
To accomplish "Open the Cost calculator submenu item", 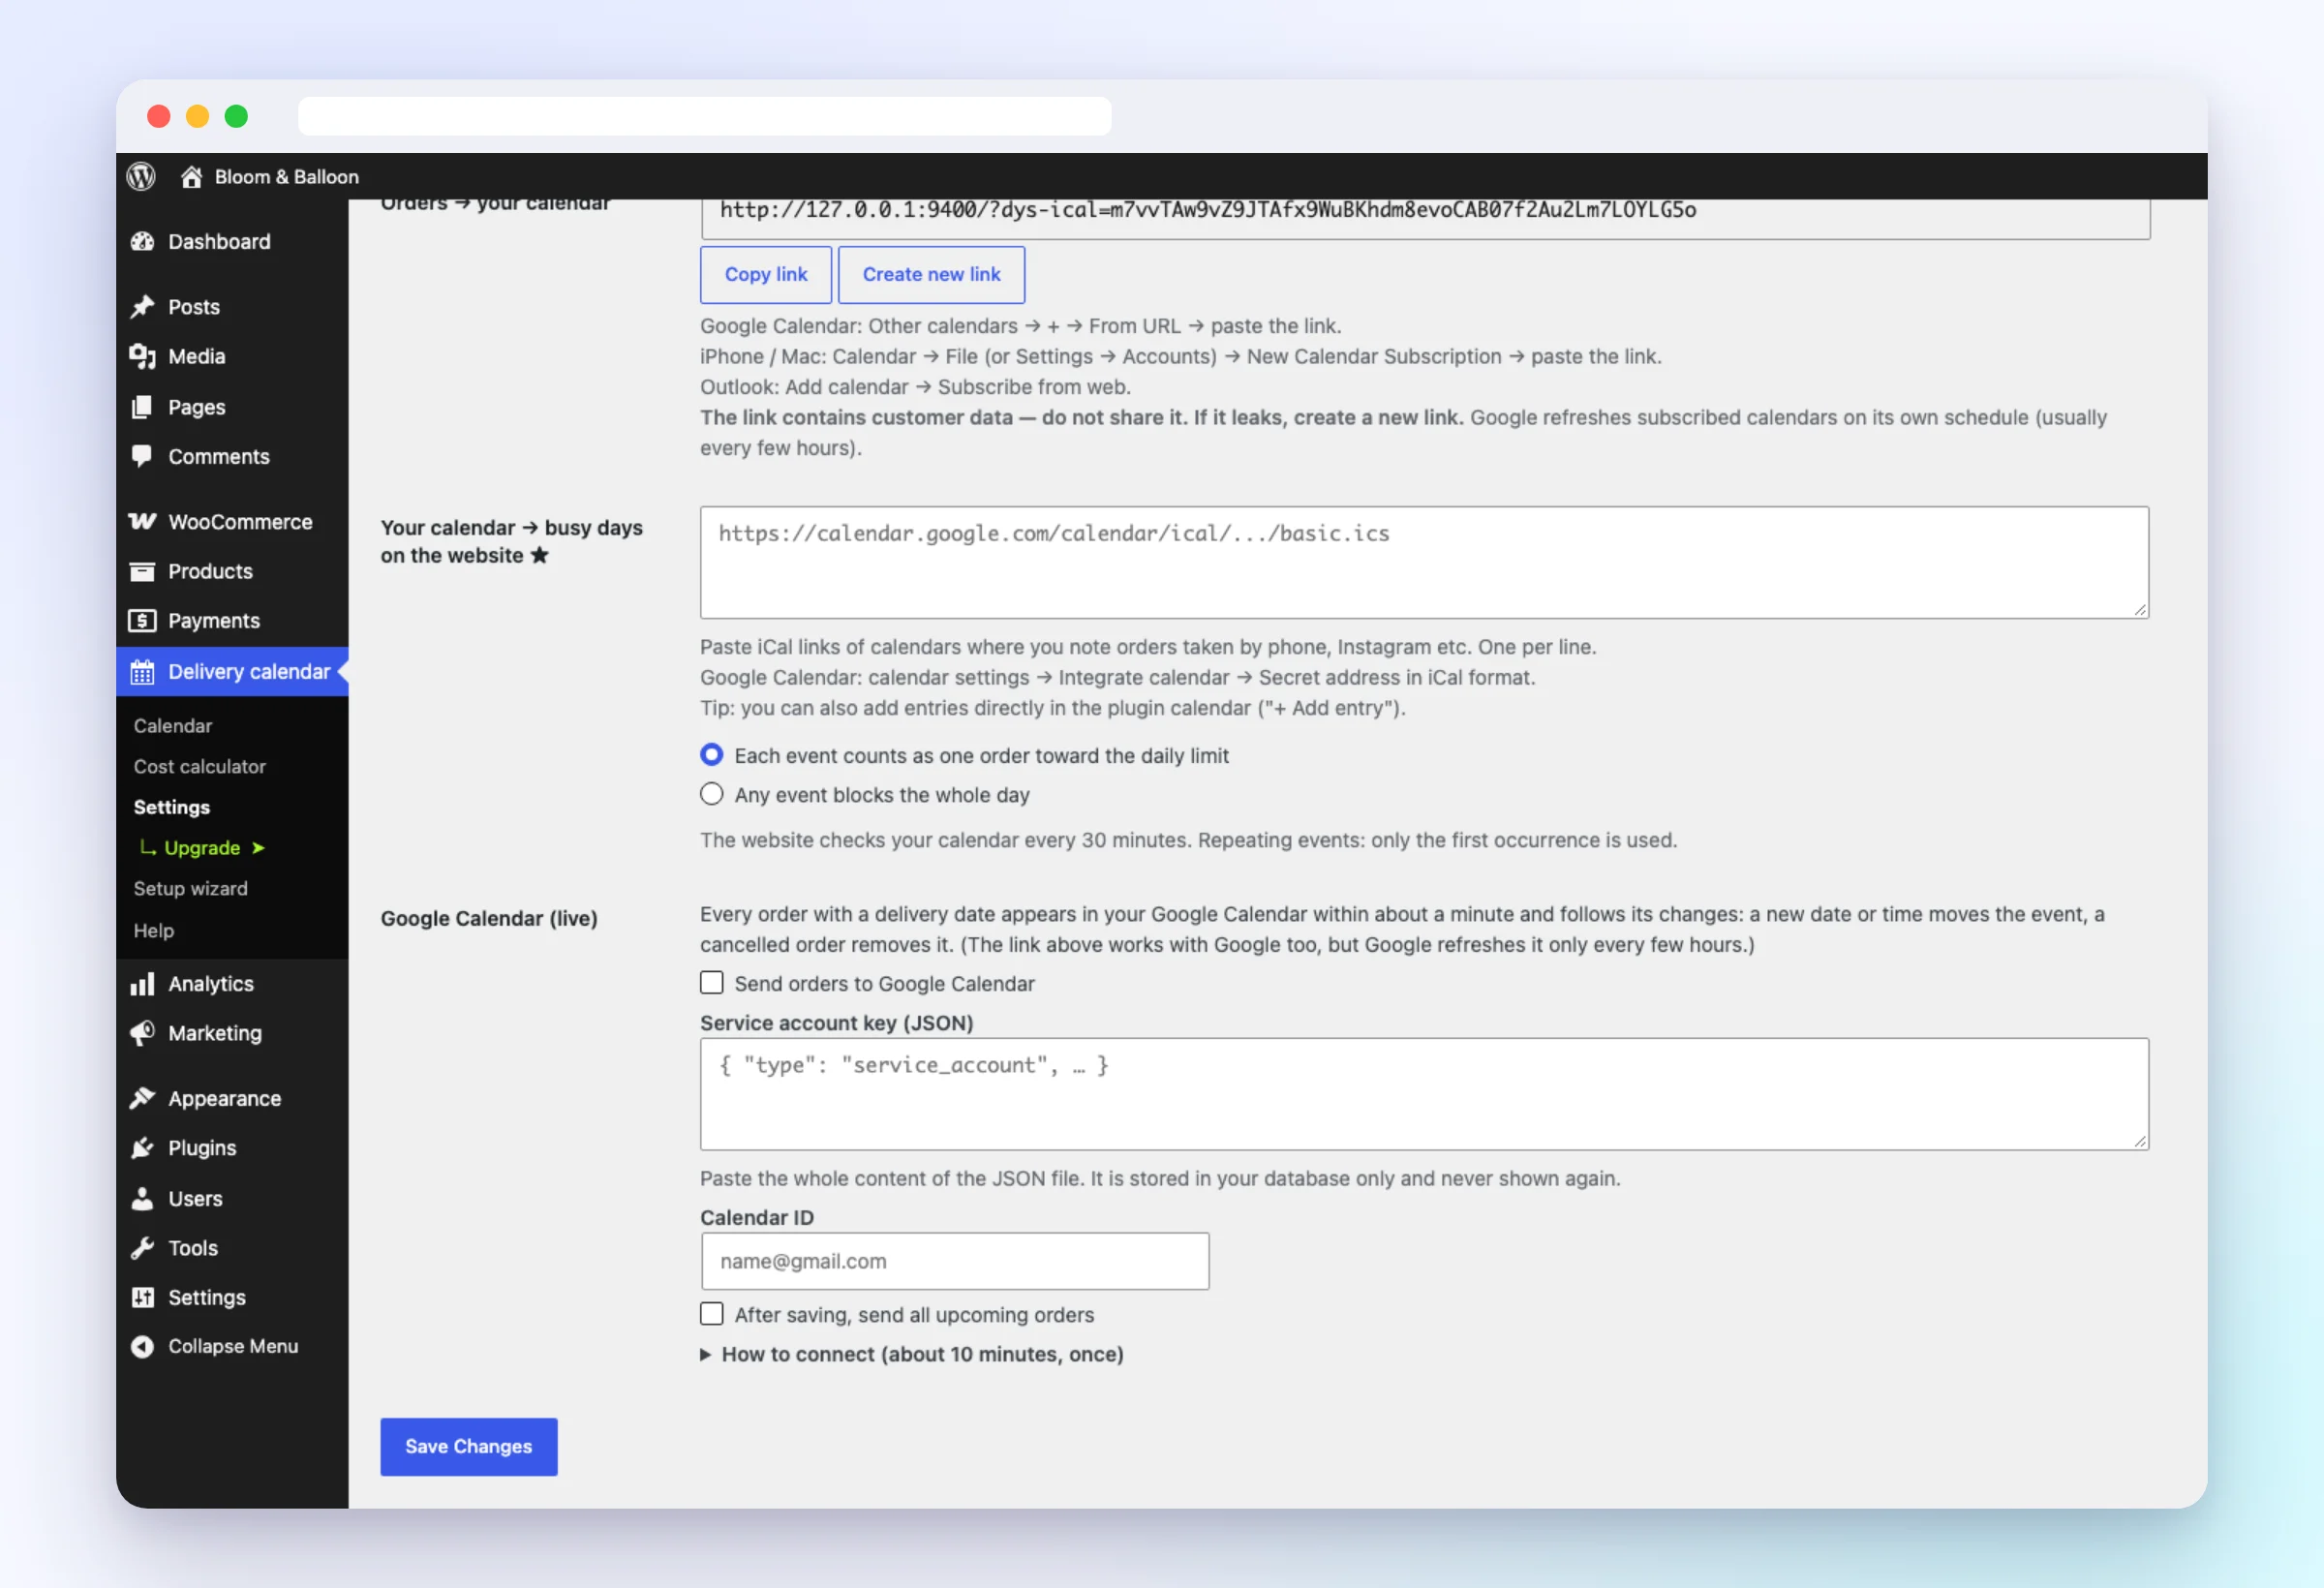I will tap(200, 766).
